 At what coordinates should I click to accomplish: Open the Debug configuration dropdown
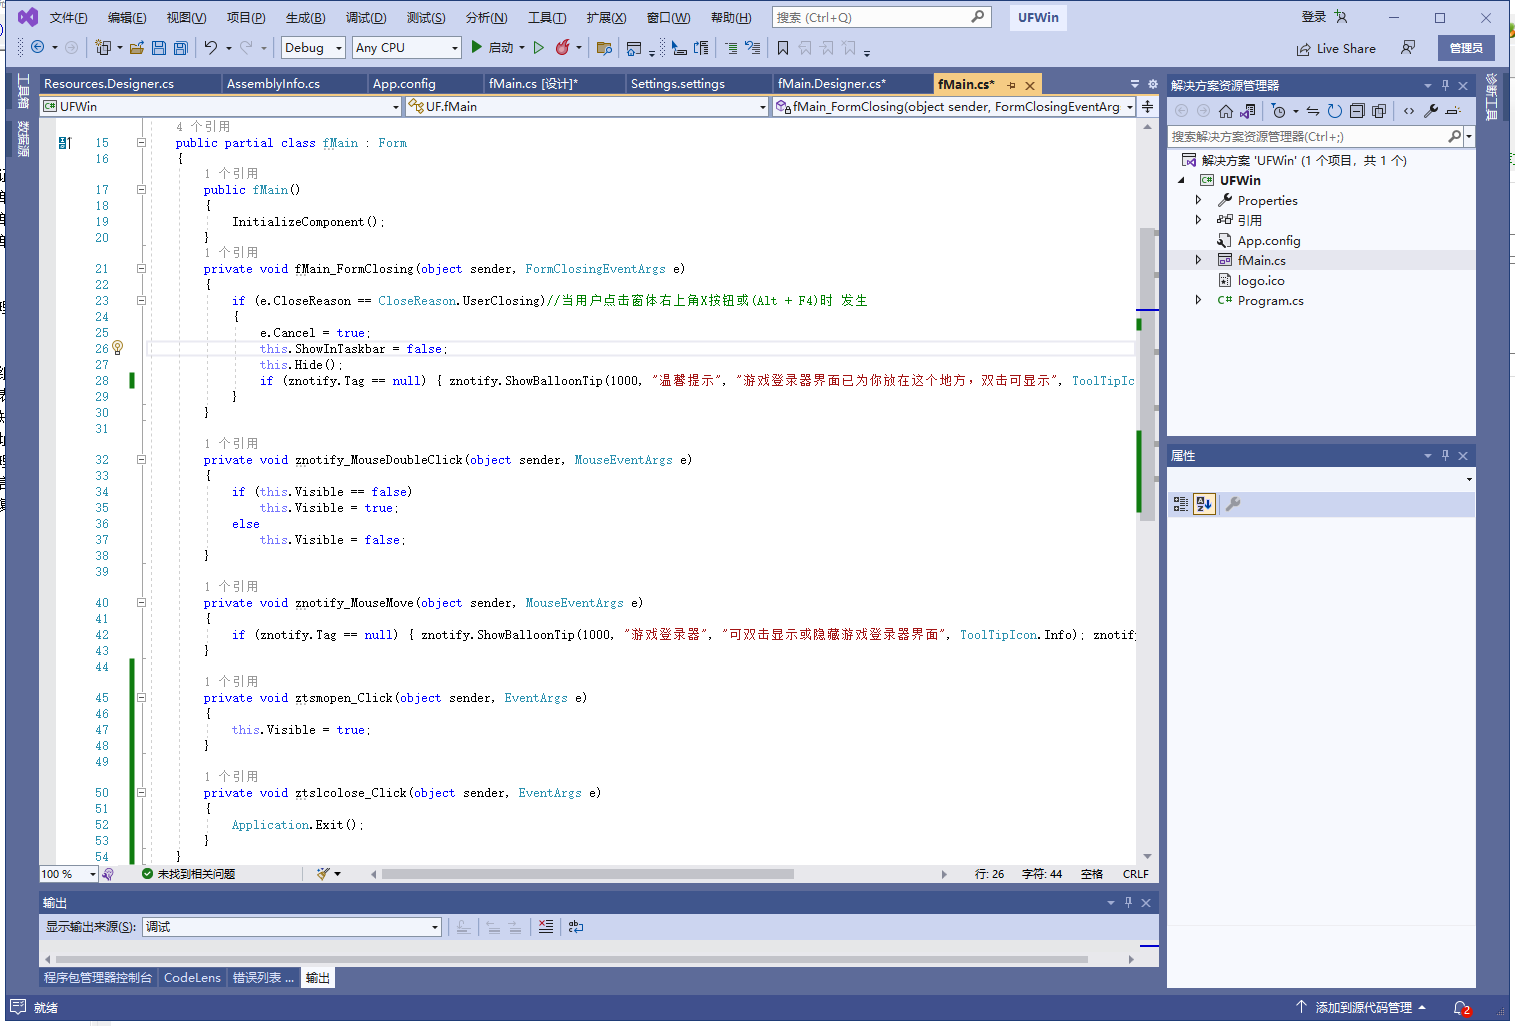(x=313, y=47)
